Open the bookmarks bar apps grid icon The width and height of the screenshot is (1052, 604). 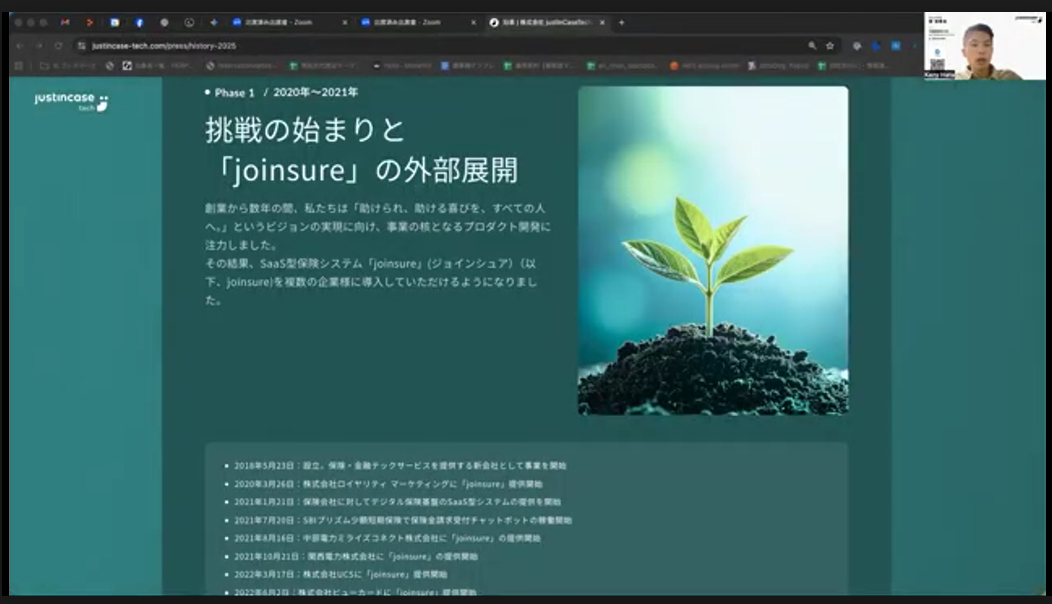(20, 66)
